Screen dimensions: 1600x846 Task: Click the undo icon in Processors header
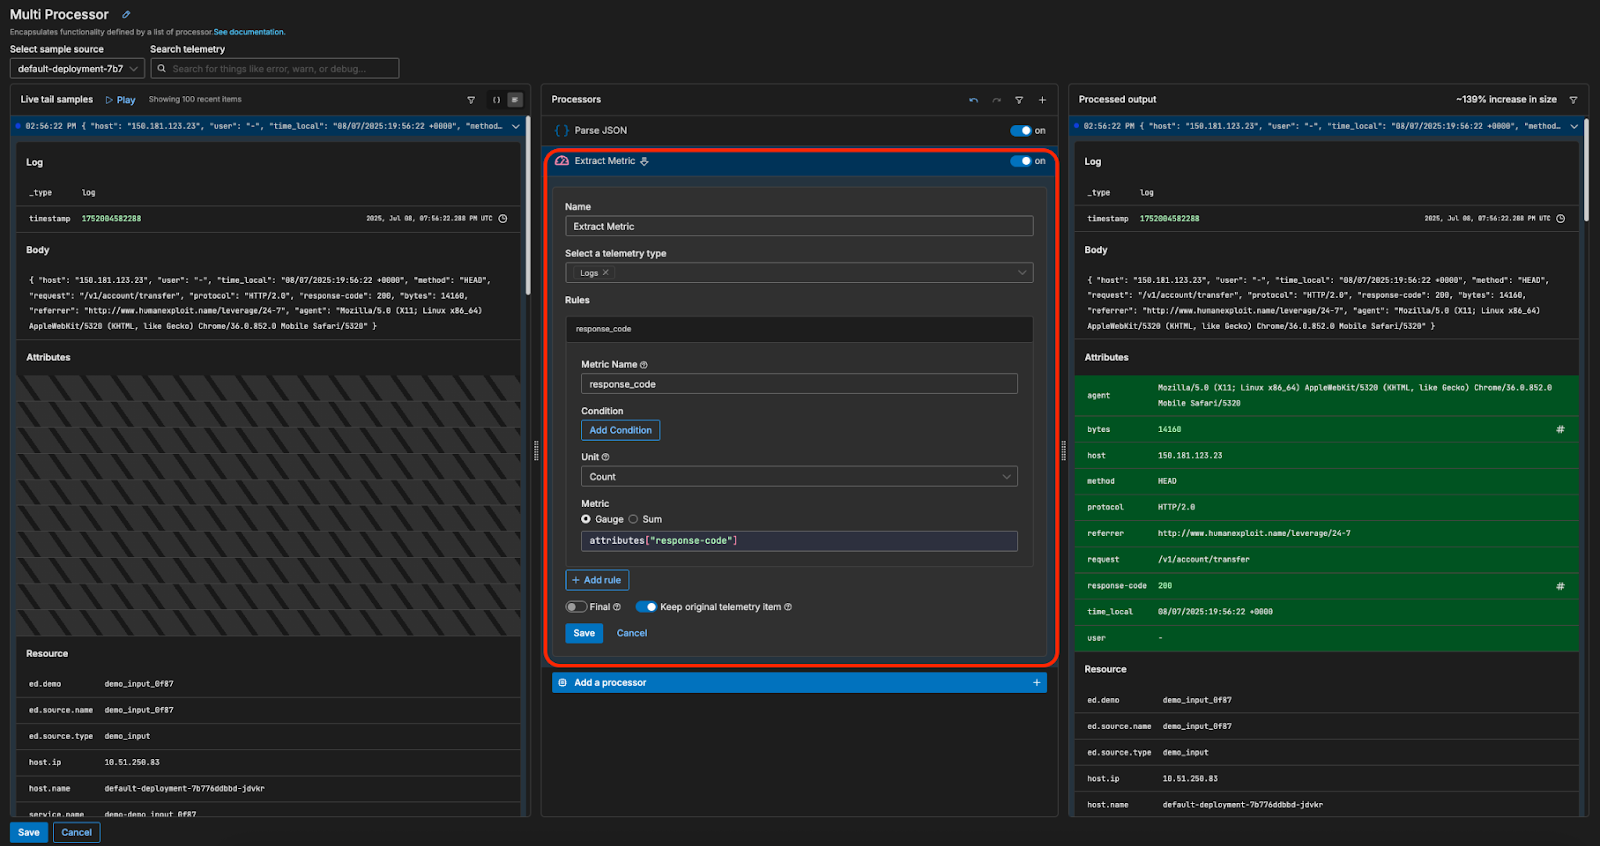pos(973,100)
